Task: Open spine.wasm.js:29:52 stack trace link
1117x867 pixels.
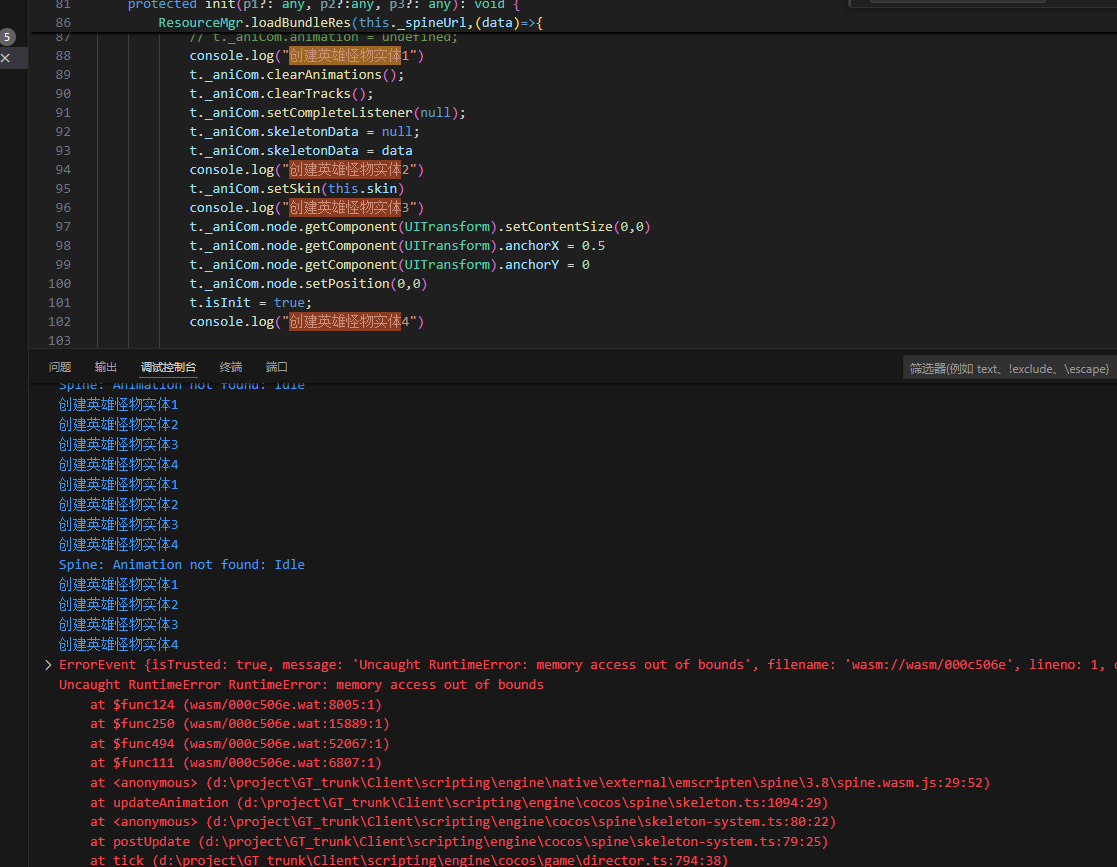Action: click(x=598, y=782)
